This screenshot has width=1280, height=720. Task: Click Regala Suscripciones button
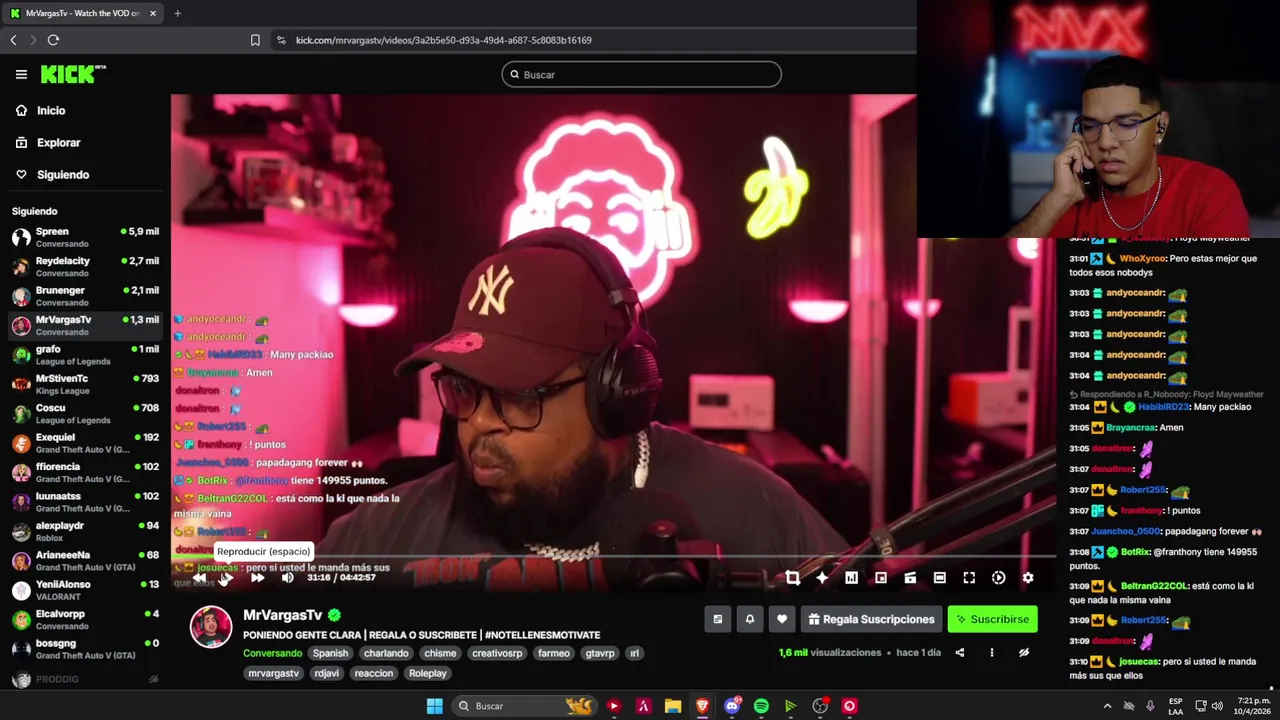pyautogui.click(x=871, y=619)
